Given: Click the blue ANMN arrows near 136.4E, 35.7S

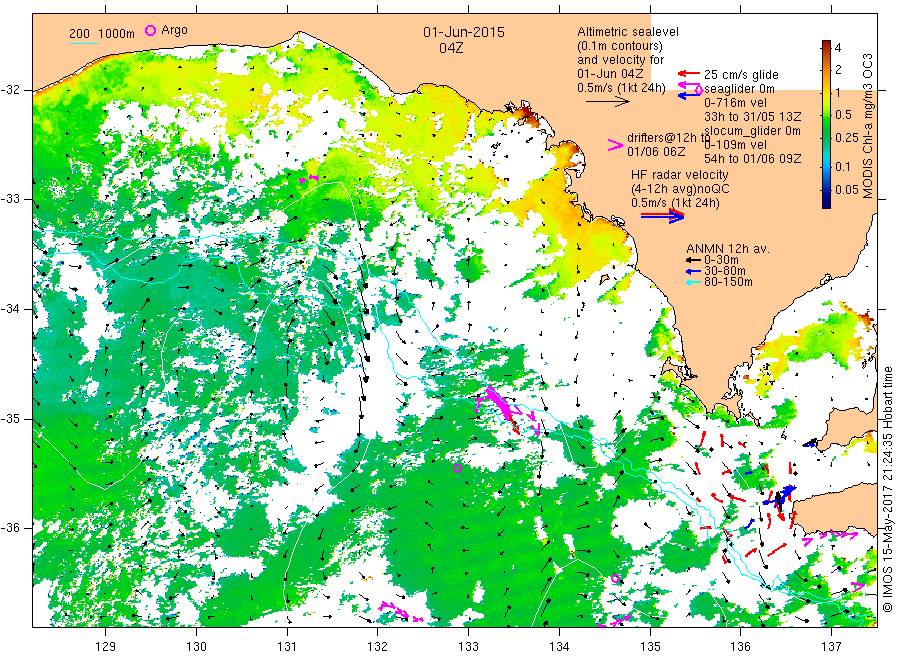Looking at the screenshot, I should point(779,496).
